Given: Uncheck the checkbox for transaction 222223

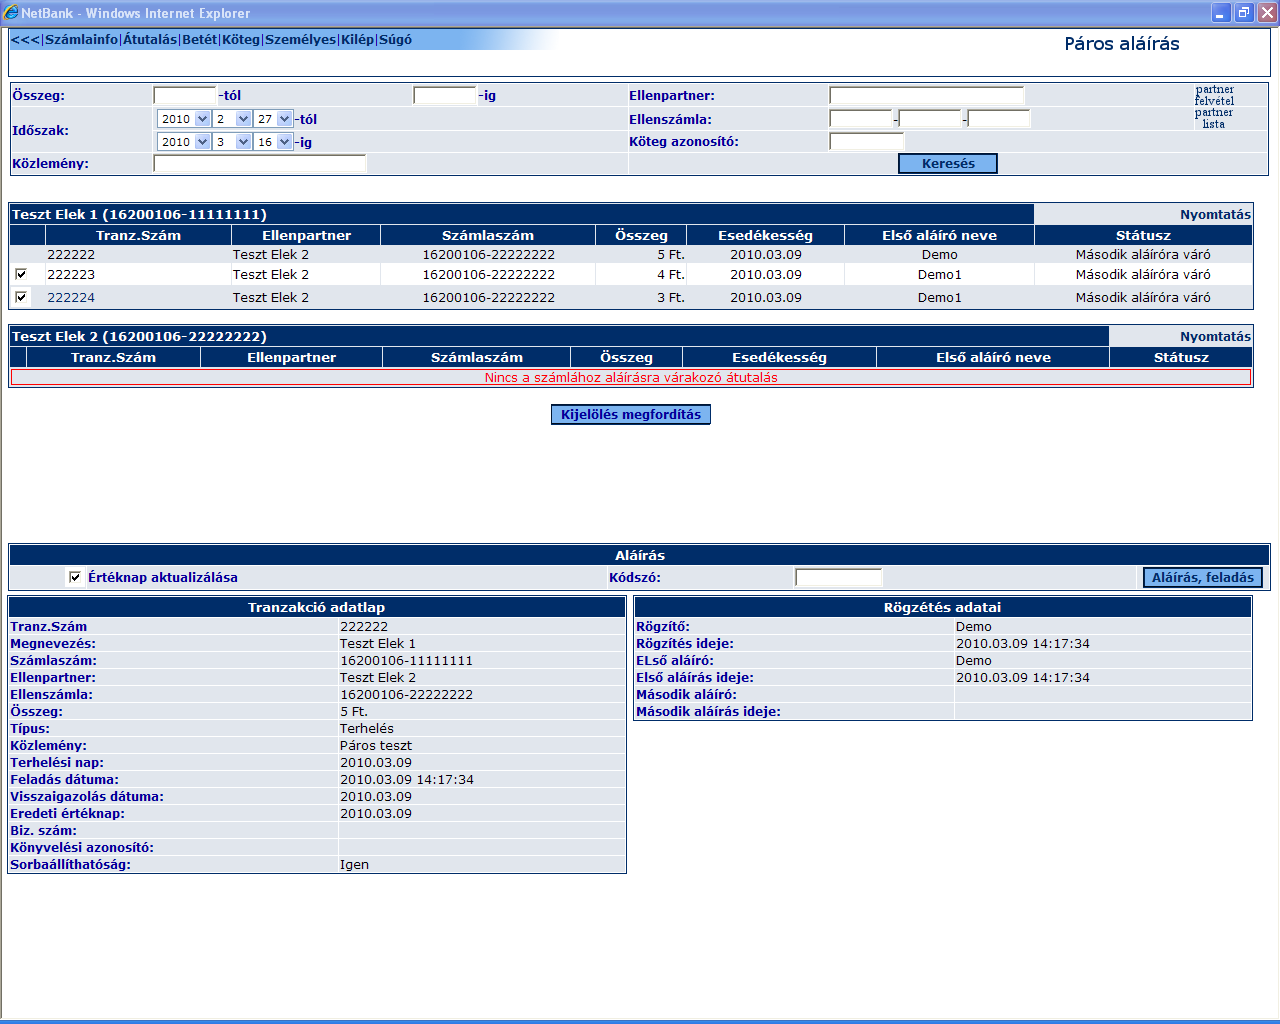Looking at the screenshot, I should (21, 274).
